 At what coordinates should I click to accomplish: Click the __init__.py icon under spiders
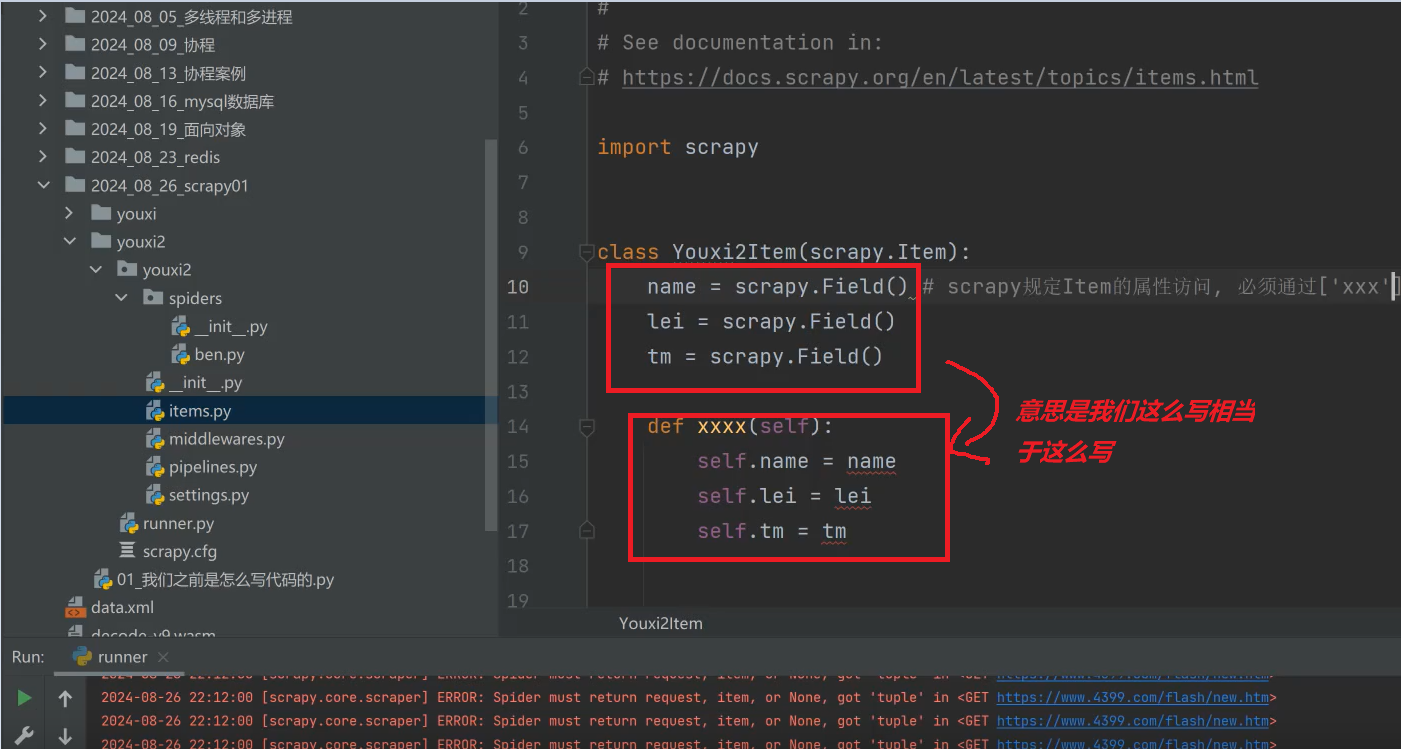click(x=181, y=326)
